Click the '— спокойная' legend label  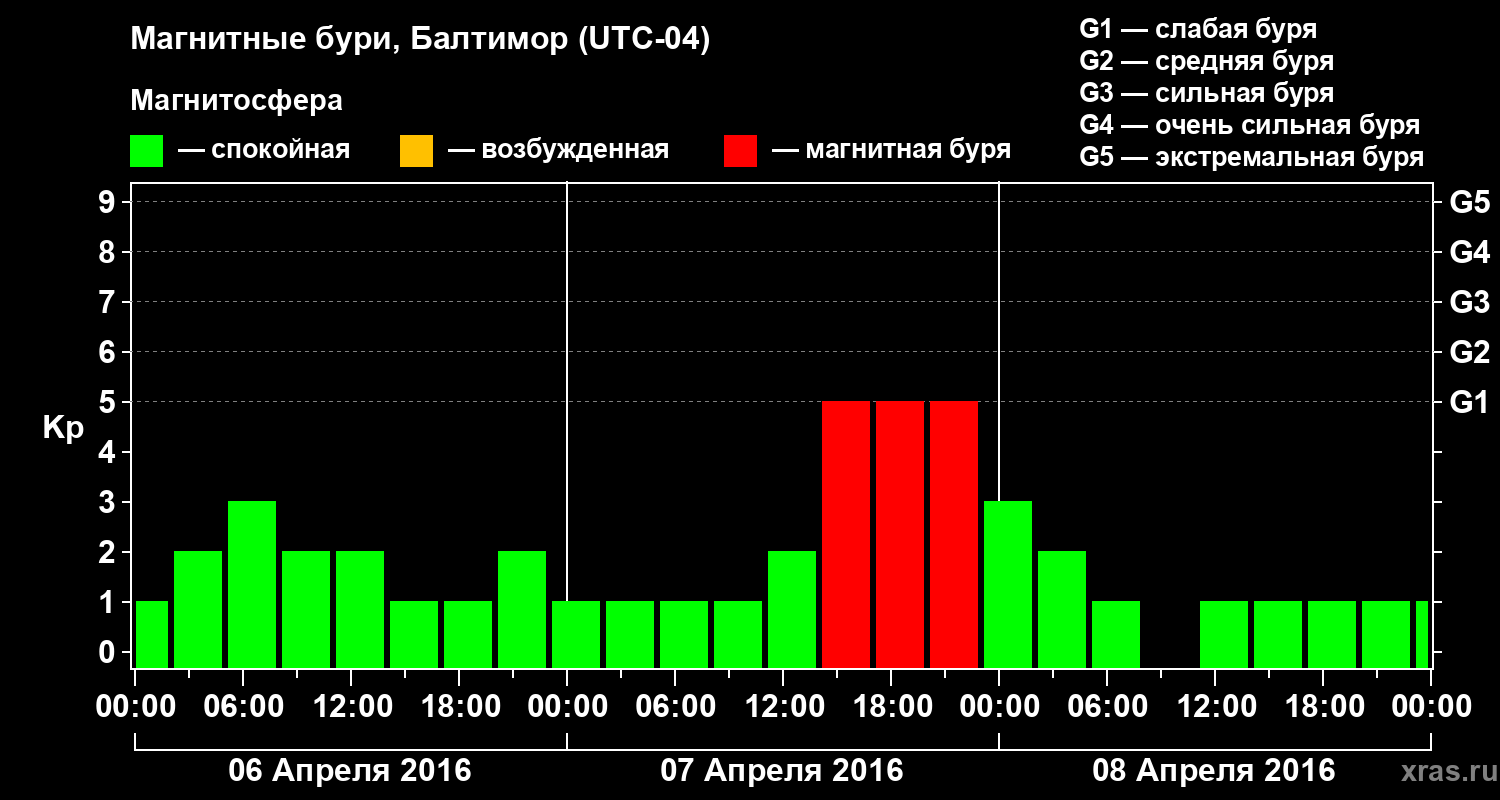click(x=264, y=151)
